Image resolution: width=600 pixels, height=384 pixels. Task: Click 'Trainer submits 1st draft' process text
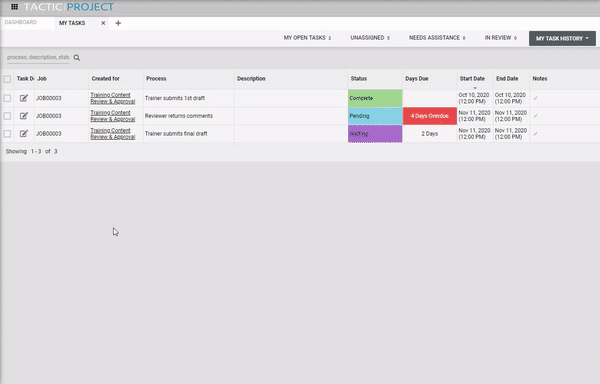[175, 98]
